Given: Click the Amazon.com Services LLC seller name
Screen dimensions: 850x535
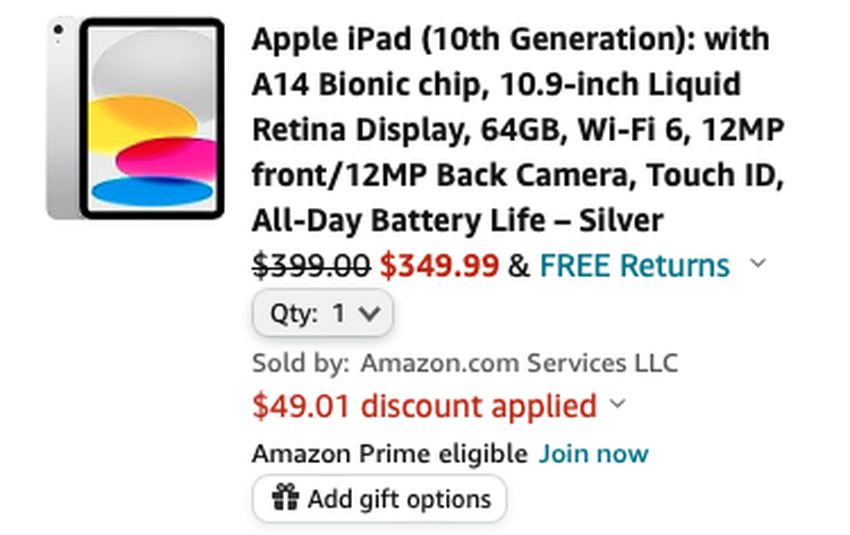Looking at the screenshot, I should click(x=519, y=362).
